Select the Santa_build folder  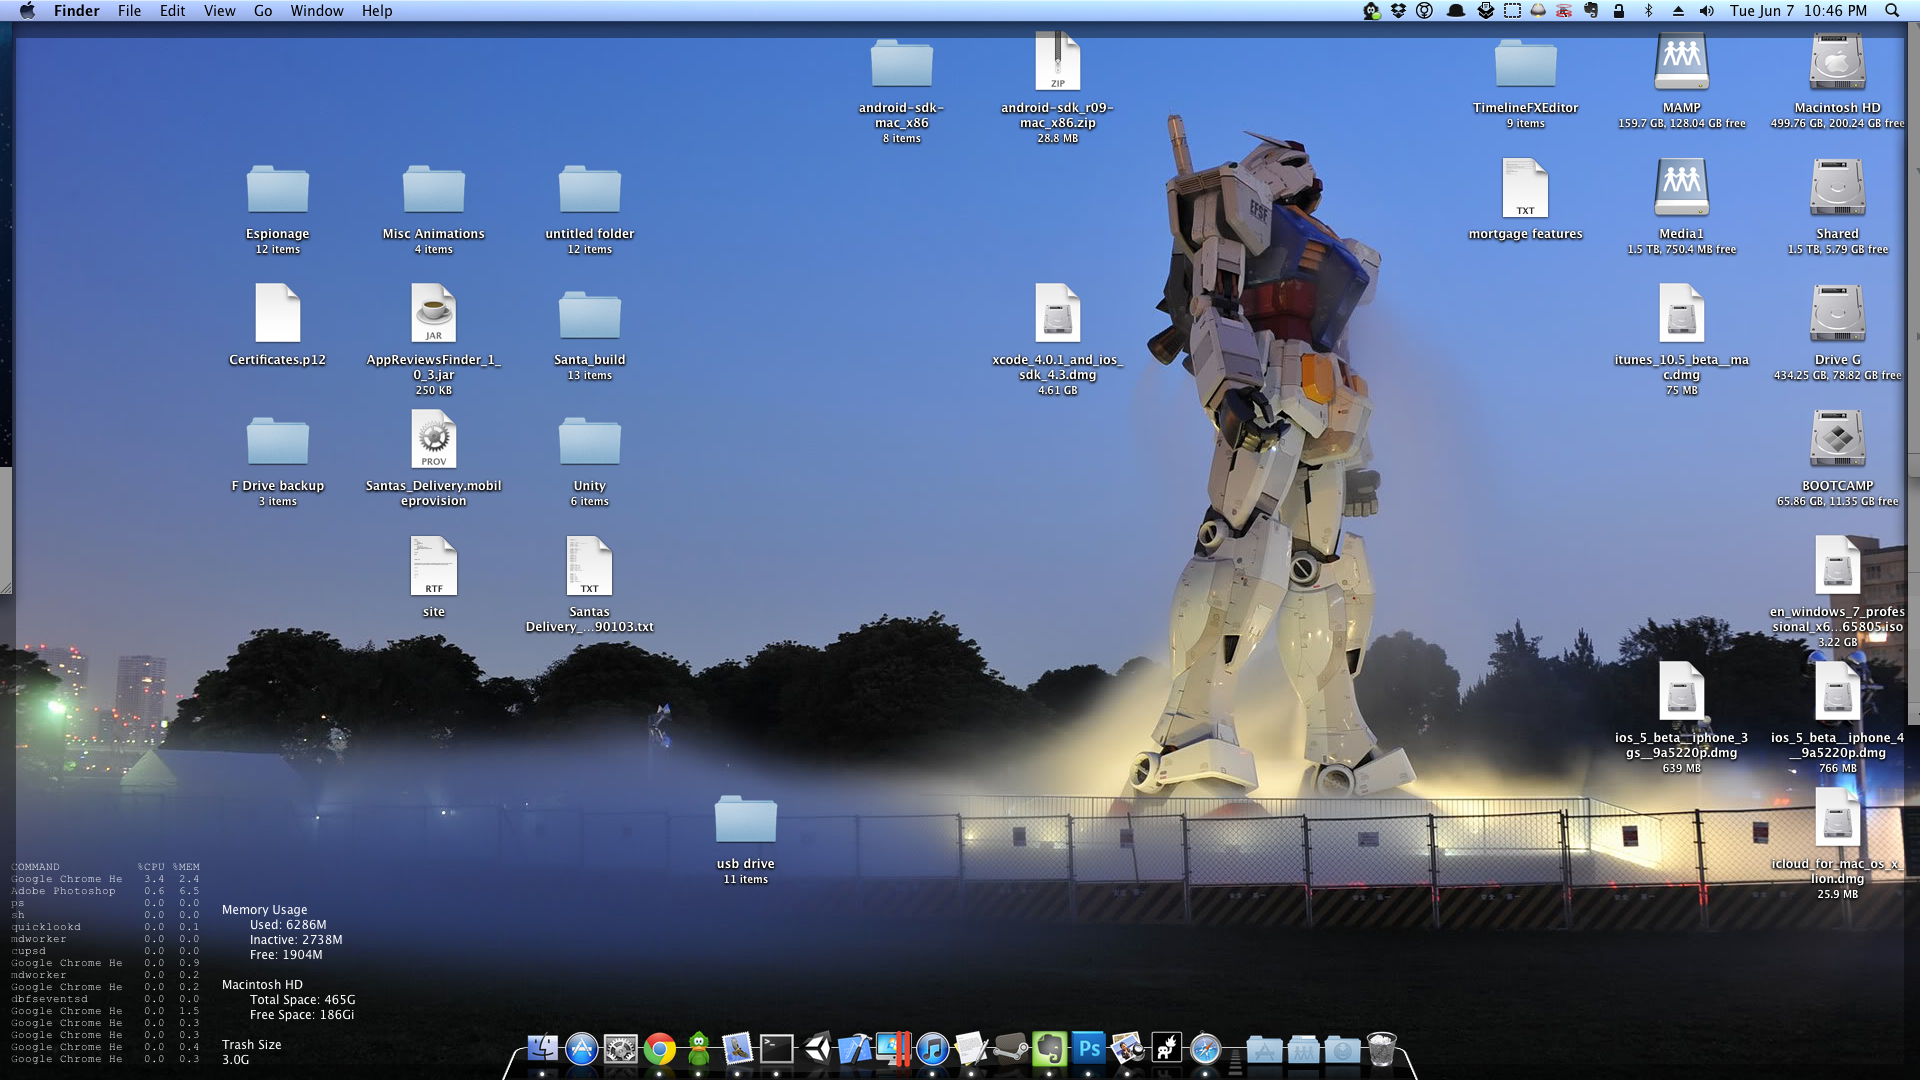[589, 318]
